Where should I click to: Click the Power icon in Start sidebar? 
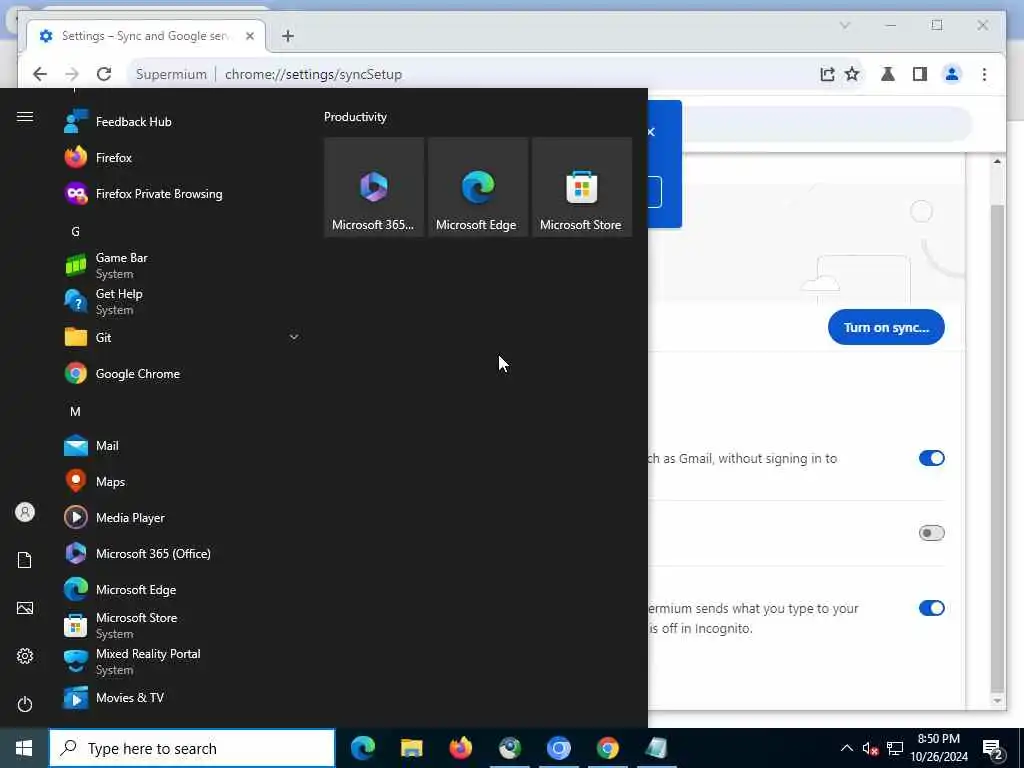pos(25,705)
